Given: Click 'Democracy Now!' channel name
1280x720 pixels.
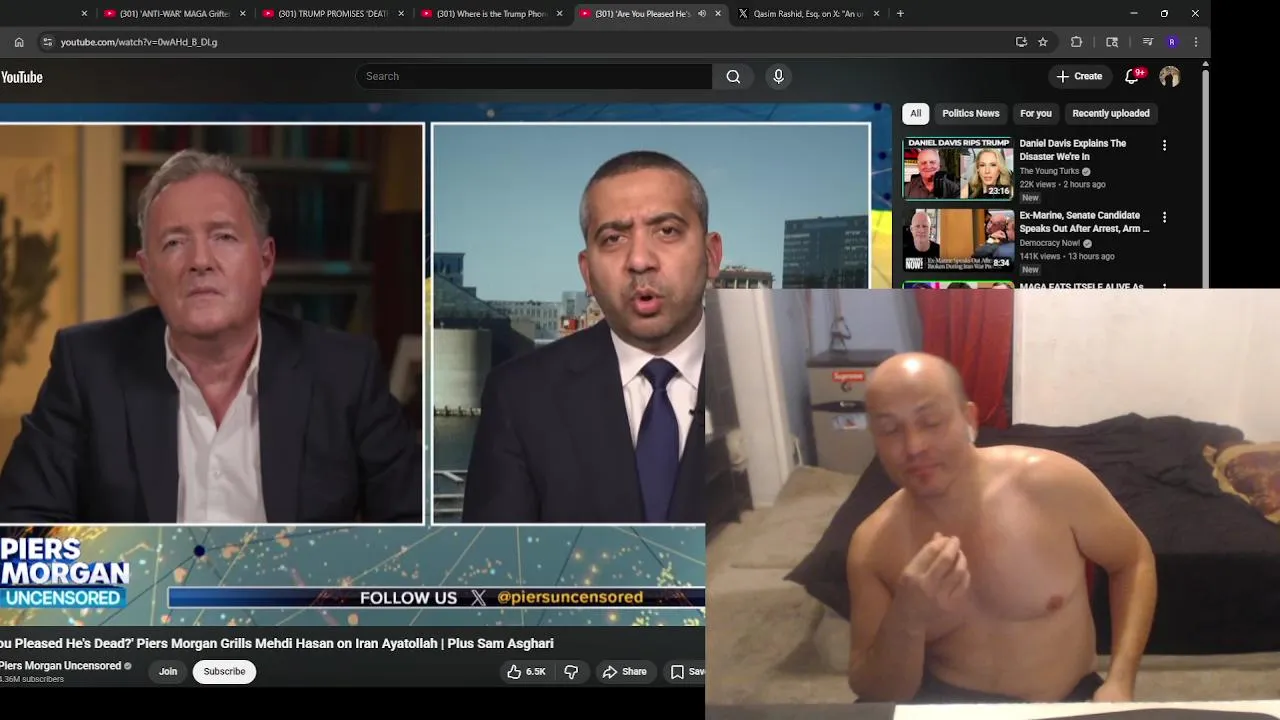Looking at the screenshot, I should pos(1050,243).
